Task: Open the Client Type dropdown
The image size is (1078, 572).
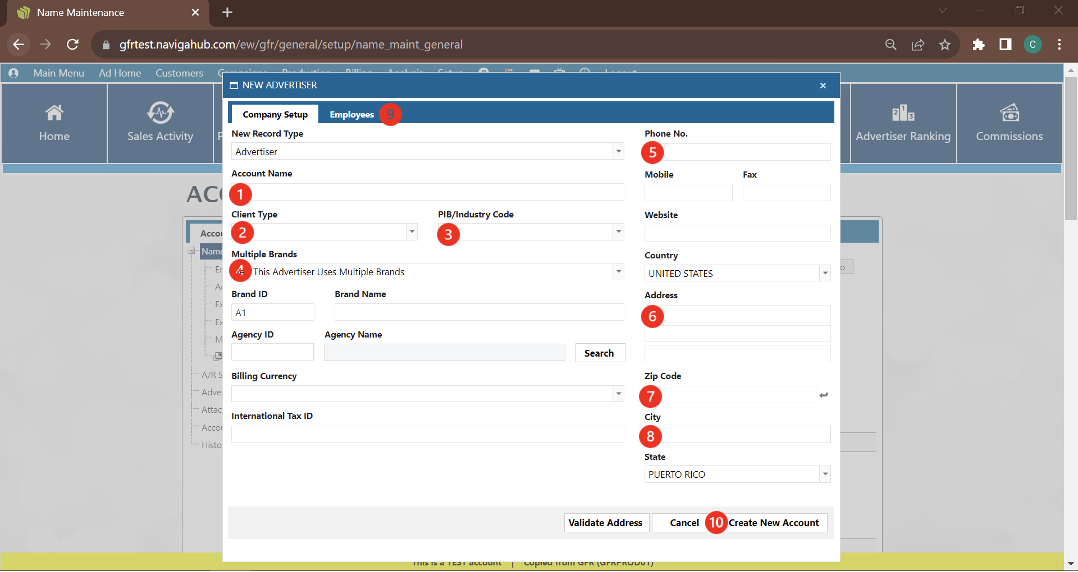Action: [x=412, y=232]
